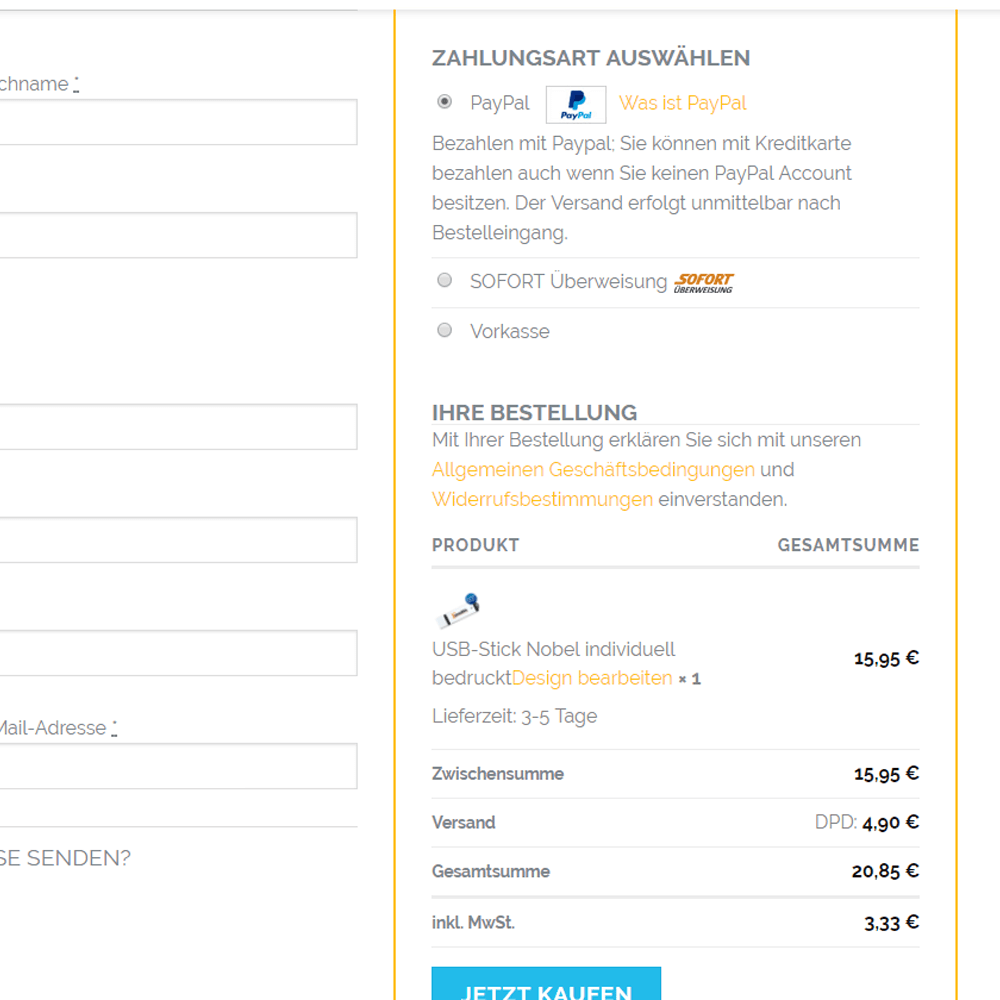Viewport: 1000px width, 1000px height.
Task: Open the Widerrufsbestimmungen link
Action: (542, 500)
